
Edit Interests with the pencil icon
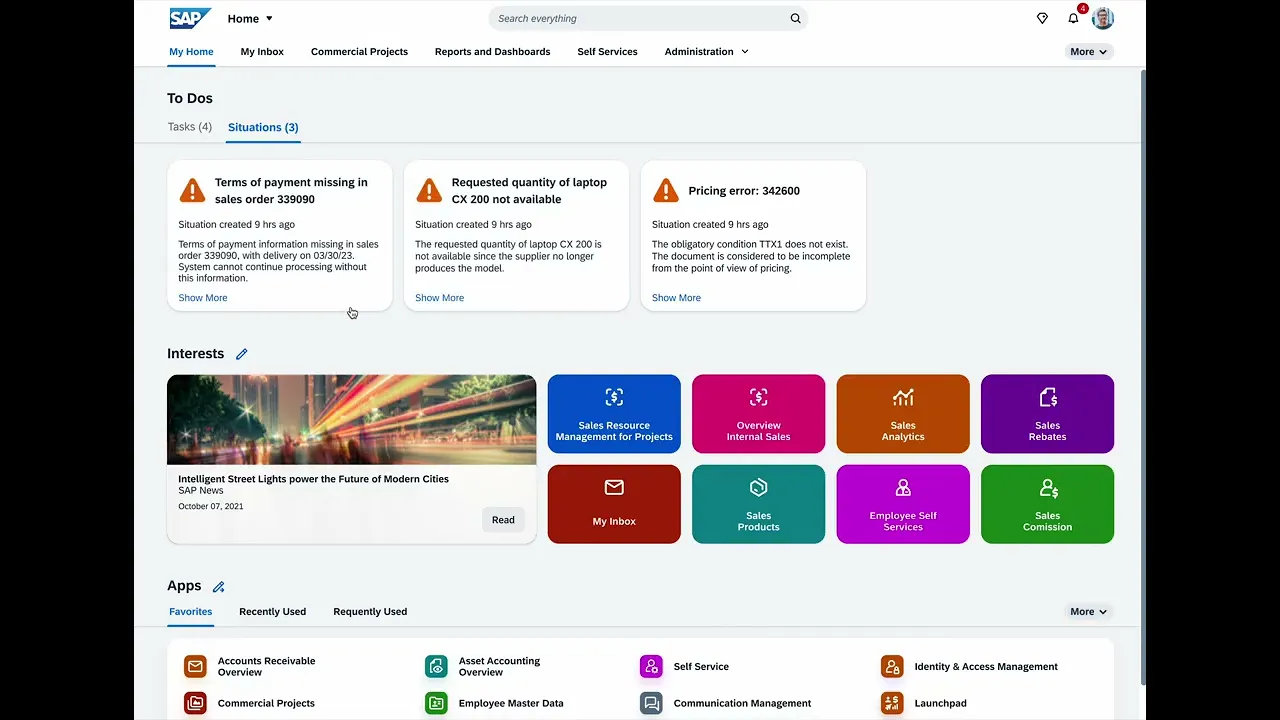242,354
